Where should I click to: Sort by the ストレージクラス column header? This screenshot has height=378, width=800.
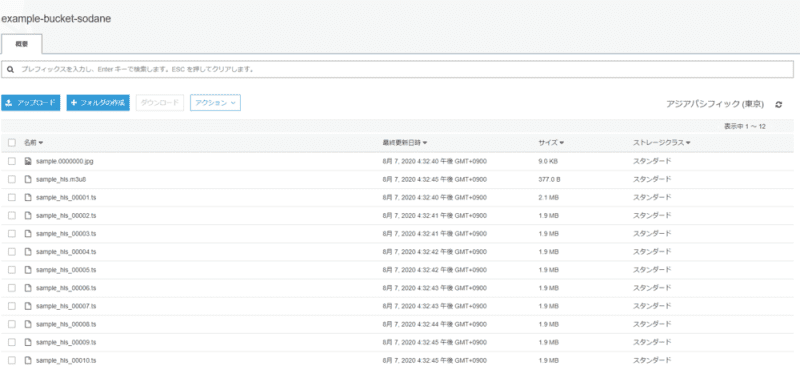[662, 143]
